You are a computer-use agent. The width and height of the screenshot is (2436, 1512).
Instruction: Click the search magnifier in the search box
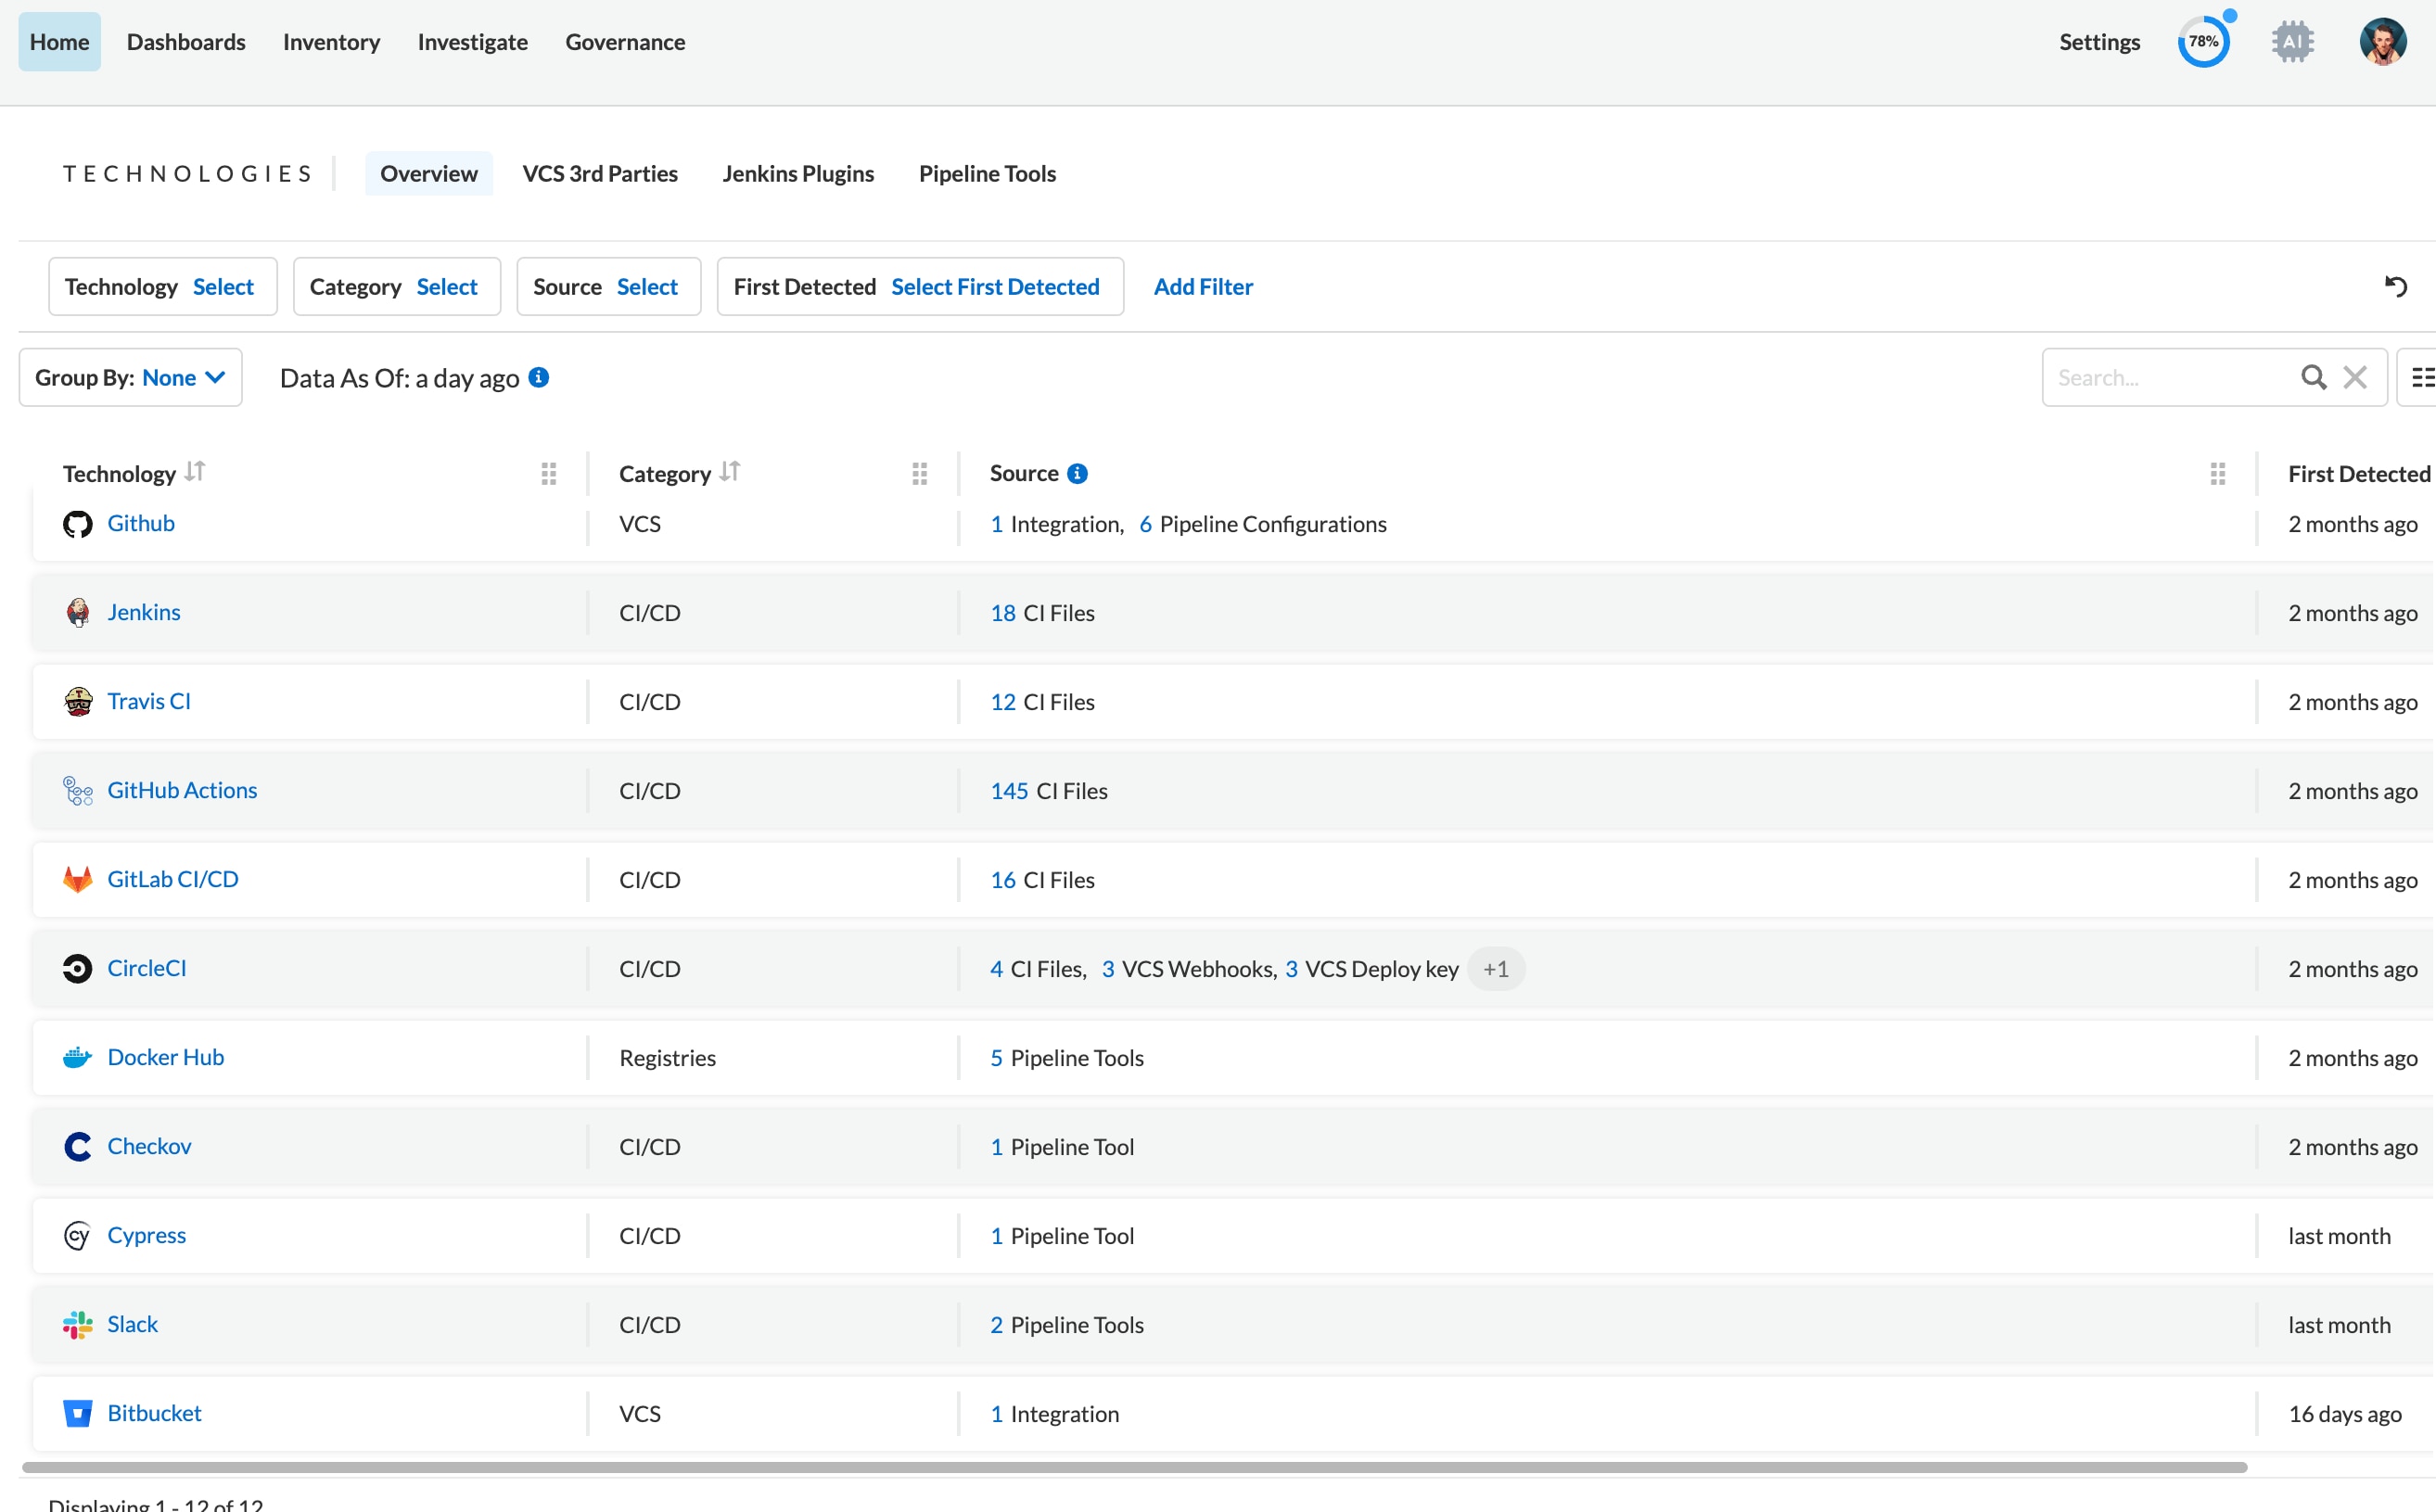(2313, 377)
